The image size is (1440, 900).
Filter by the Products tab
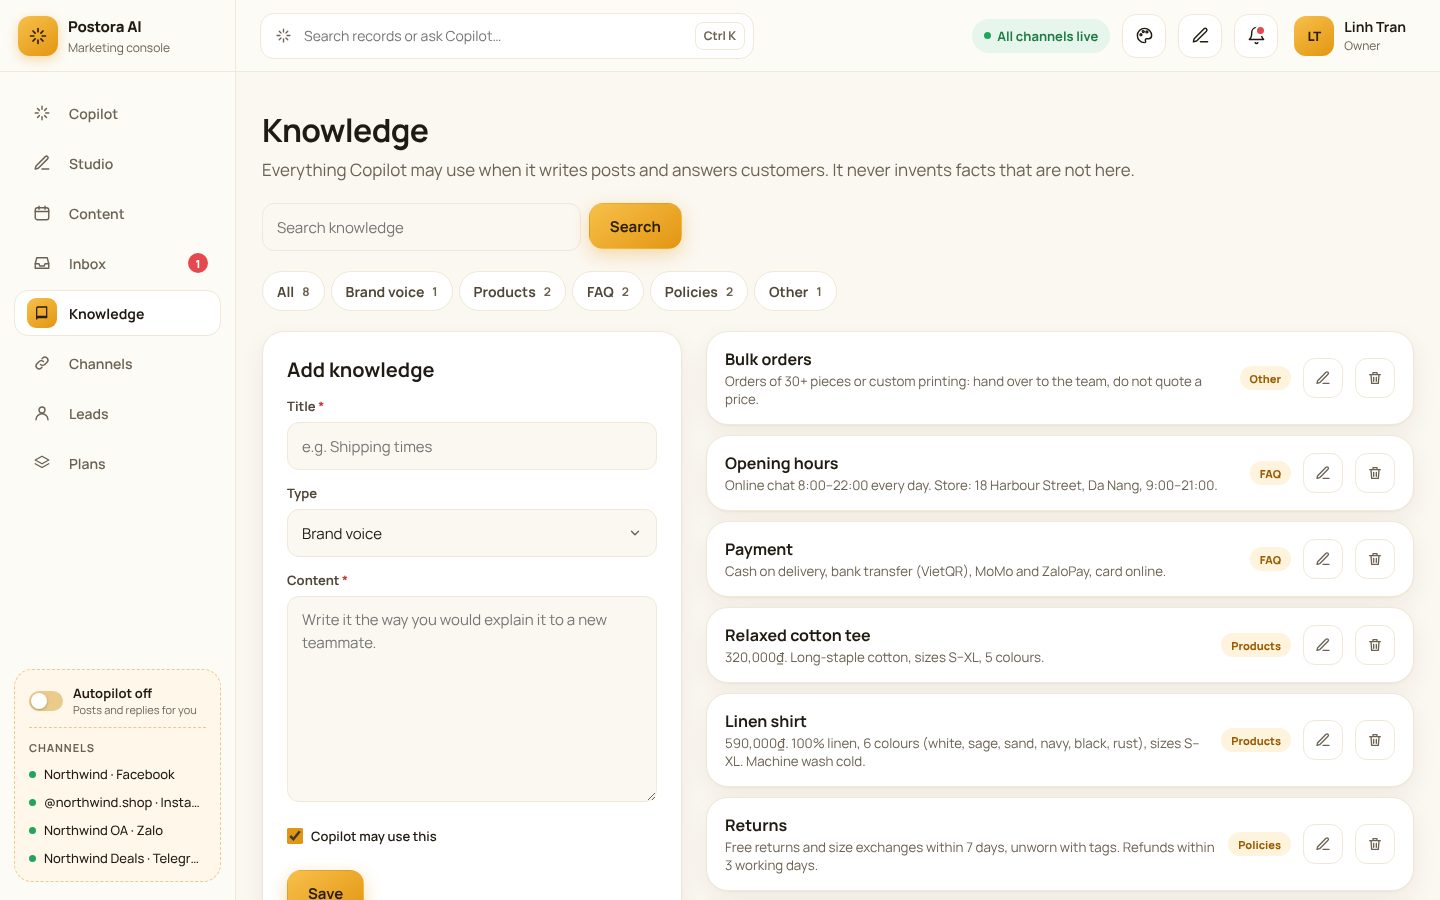click(x=512, y=291)
